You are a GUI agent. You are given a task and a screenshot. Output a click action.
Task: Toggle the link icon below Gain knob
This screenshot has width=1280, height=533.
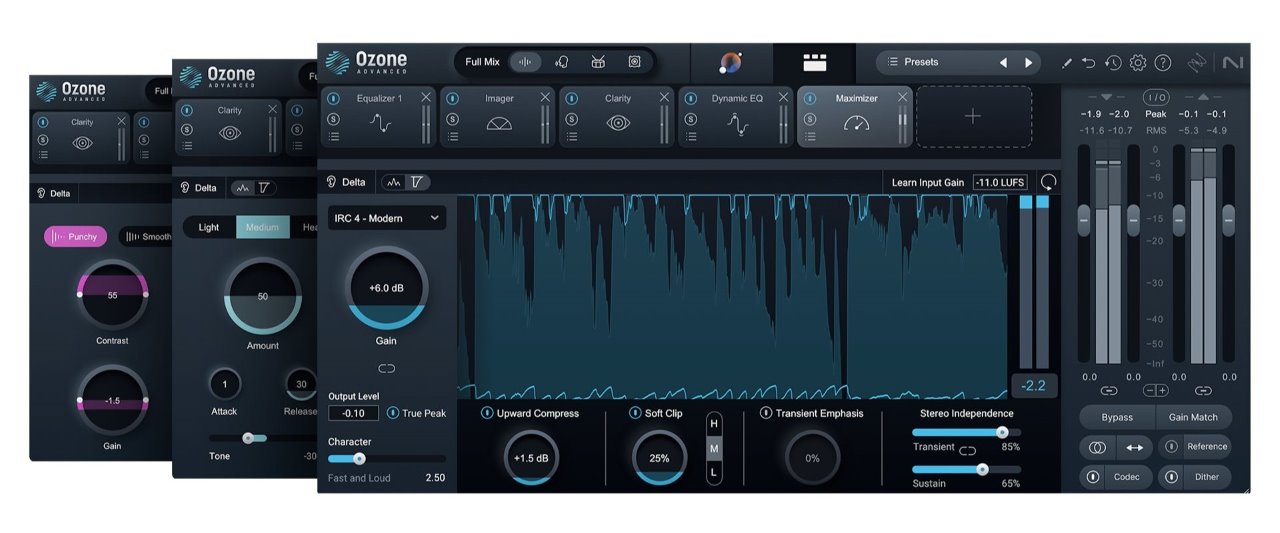click(x=386, y=369)
